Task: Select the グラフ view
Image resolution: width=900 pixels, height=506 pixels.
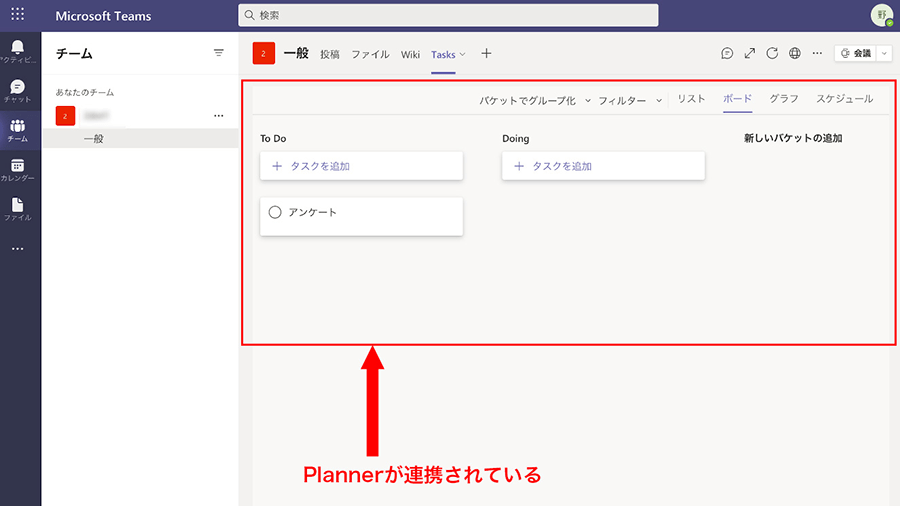Action: pos(784,99)
